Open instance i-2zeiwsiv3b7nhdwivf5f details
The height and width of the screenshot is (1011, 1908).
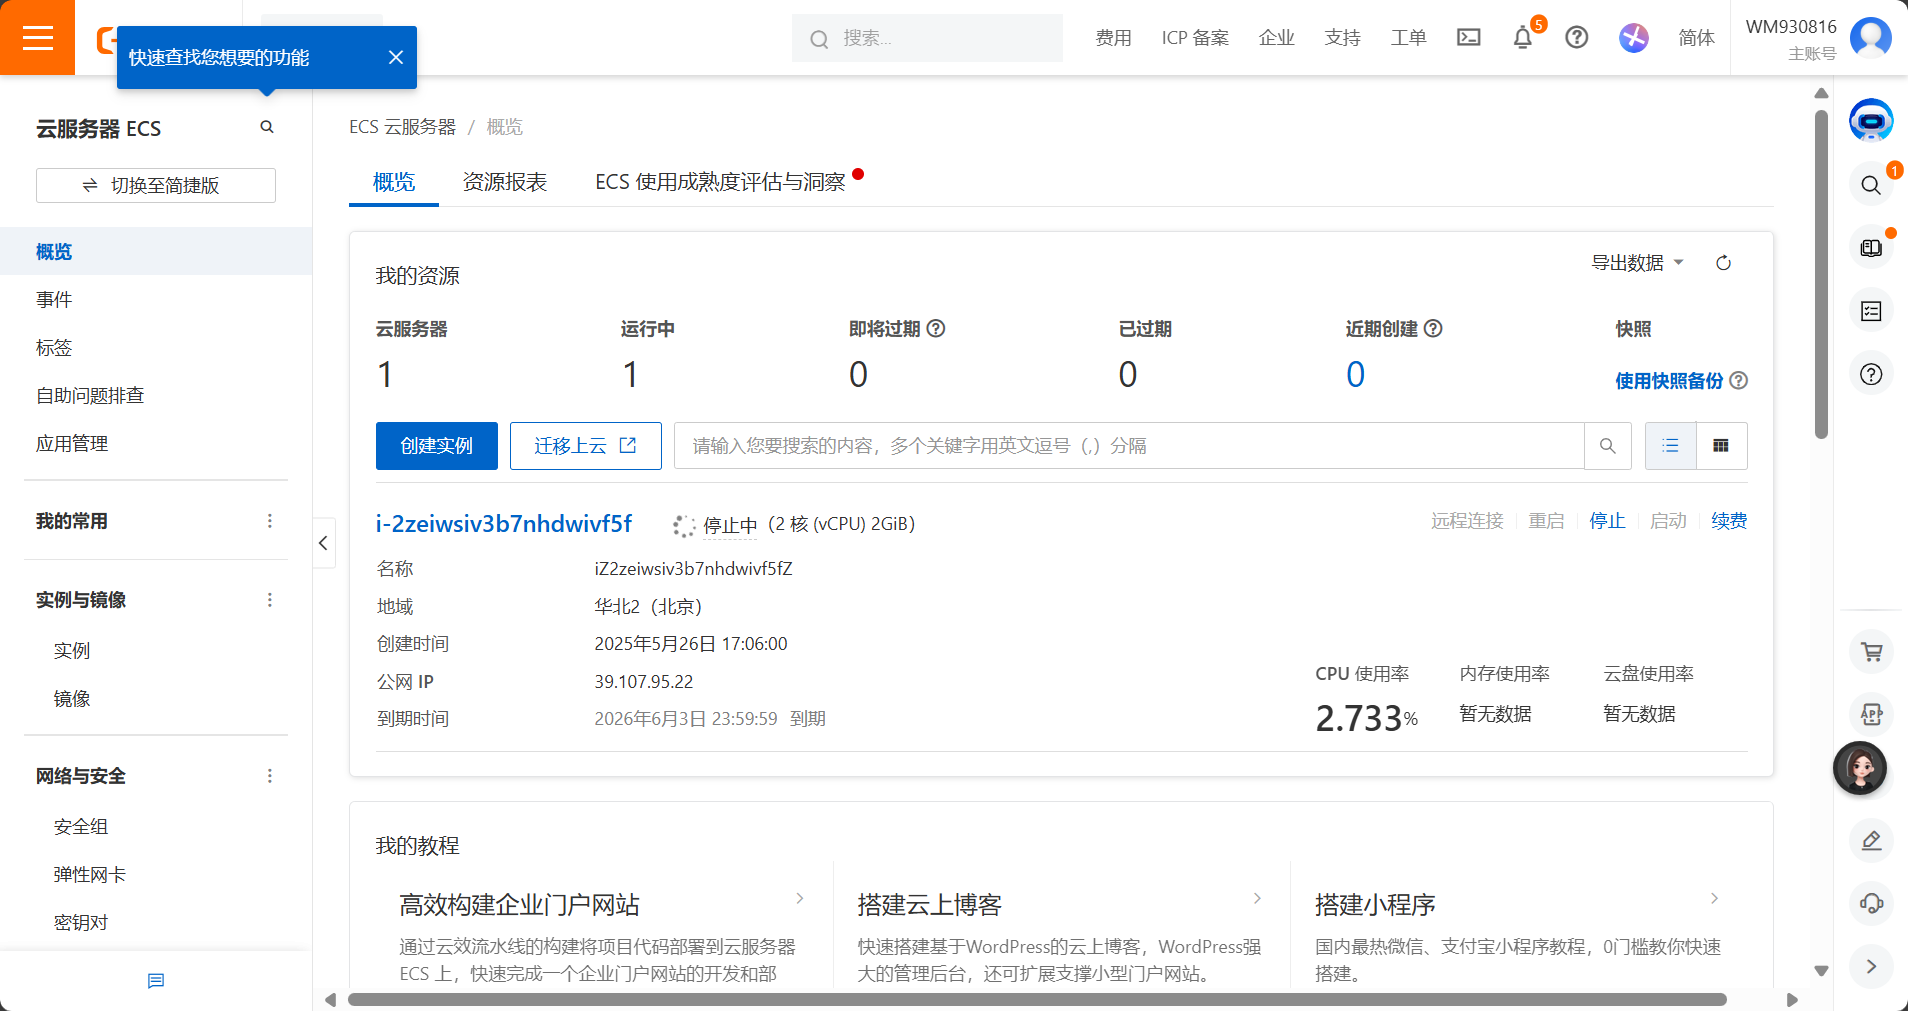click(x=503, y=524)
